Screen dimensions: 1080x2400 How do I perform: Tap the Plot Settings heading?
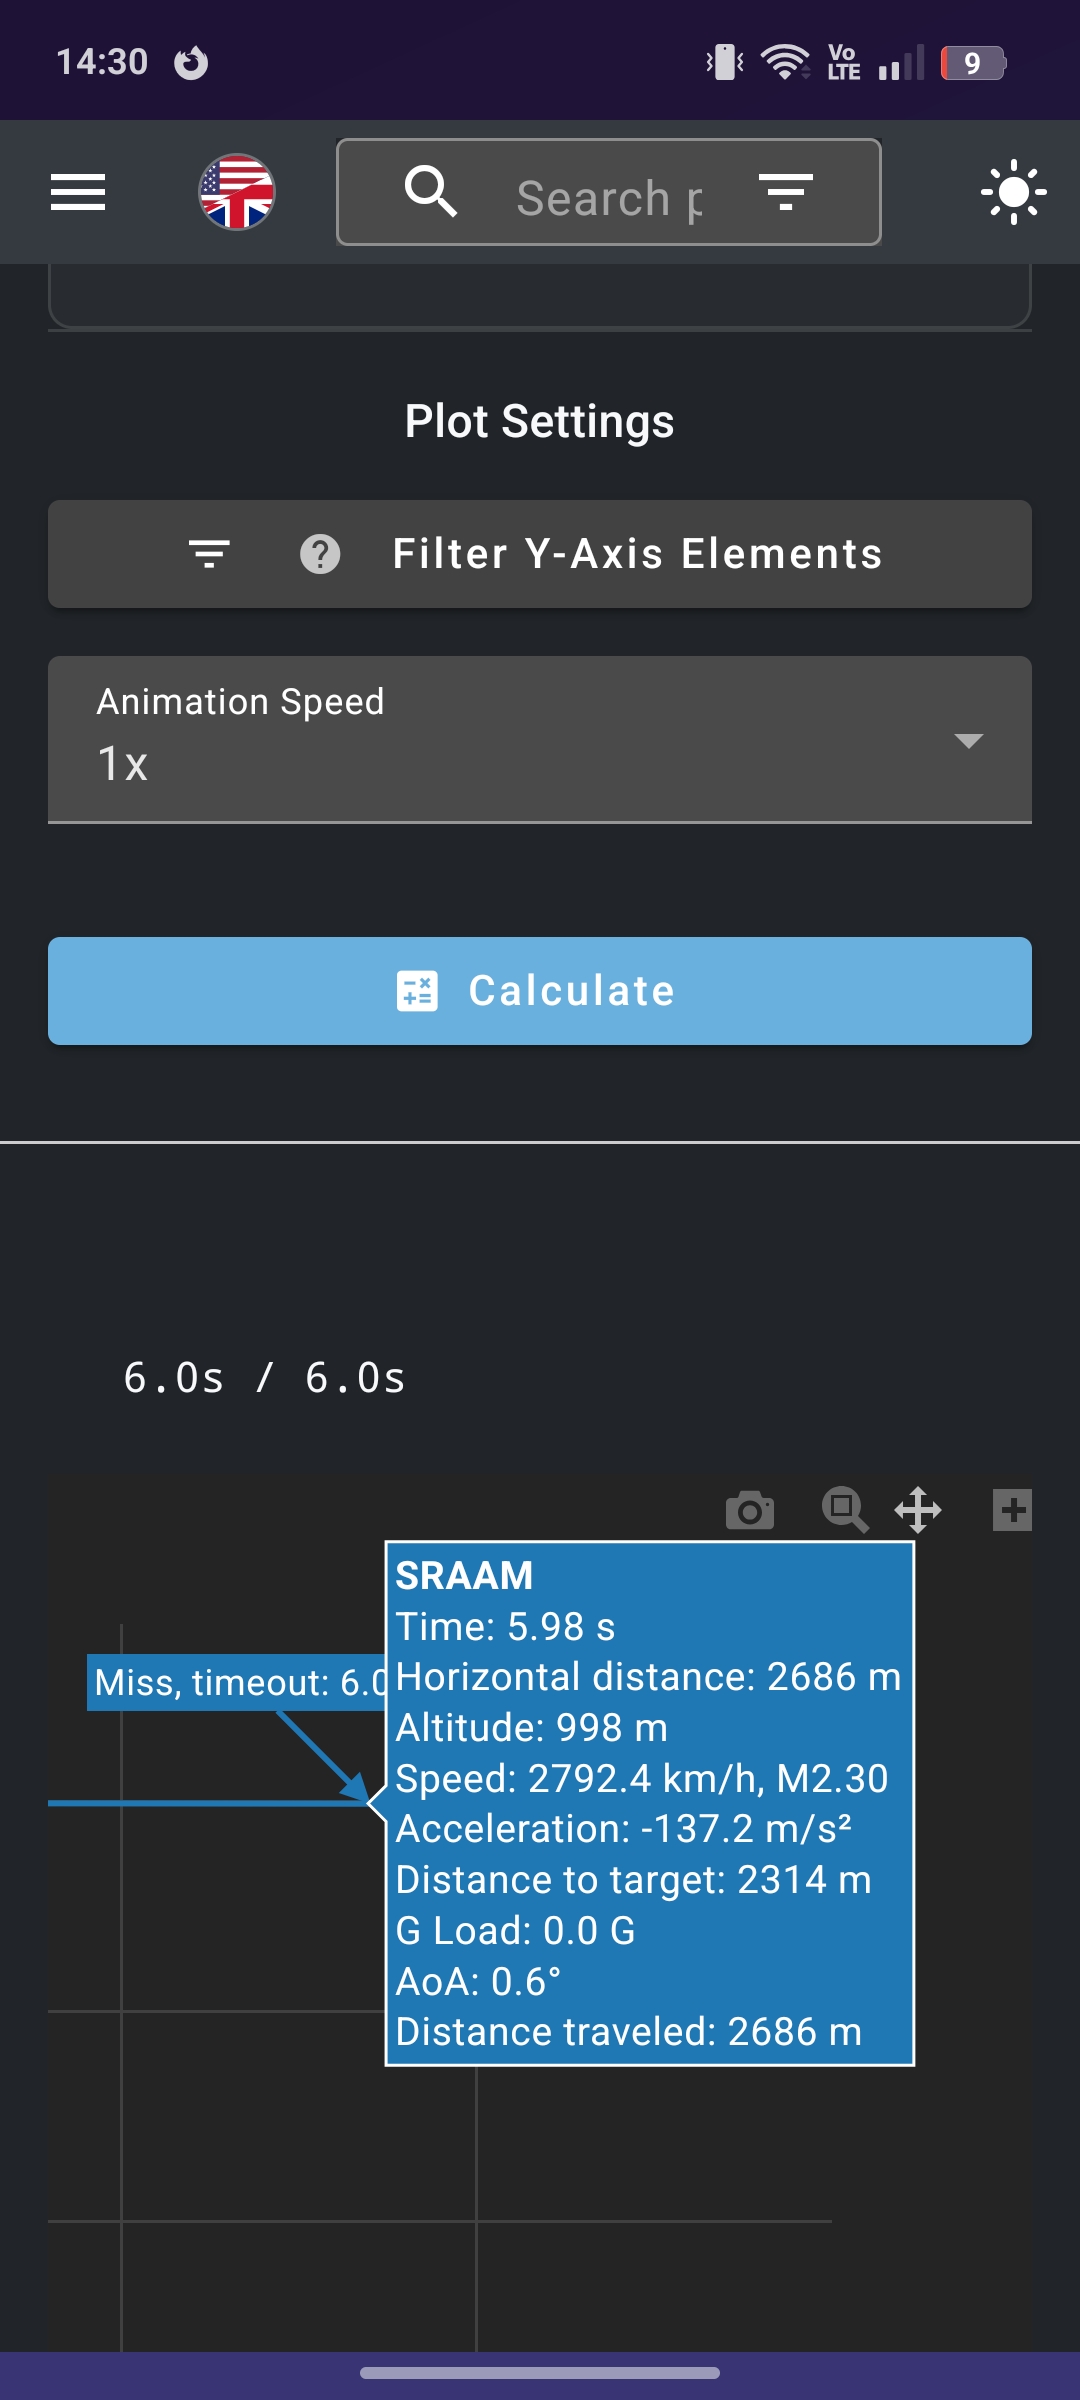point(539,421)
